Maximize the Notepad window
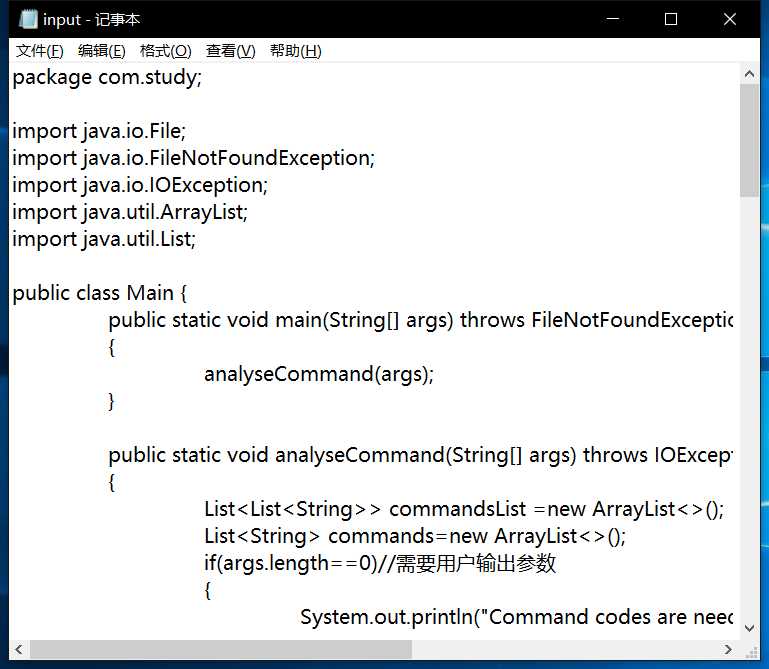Screen dimensions: 769x669 pos(671,19)
